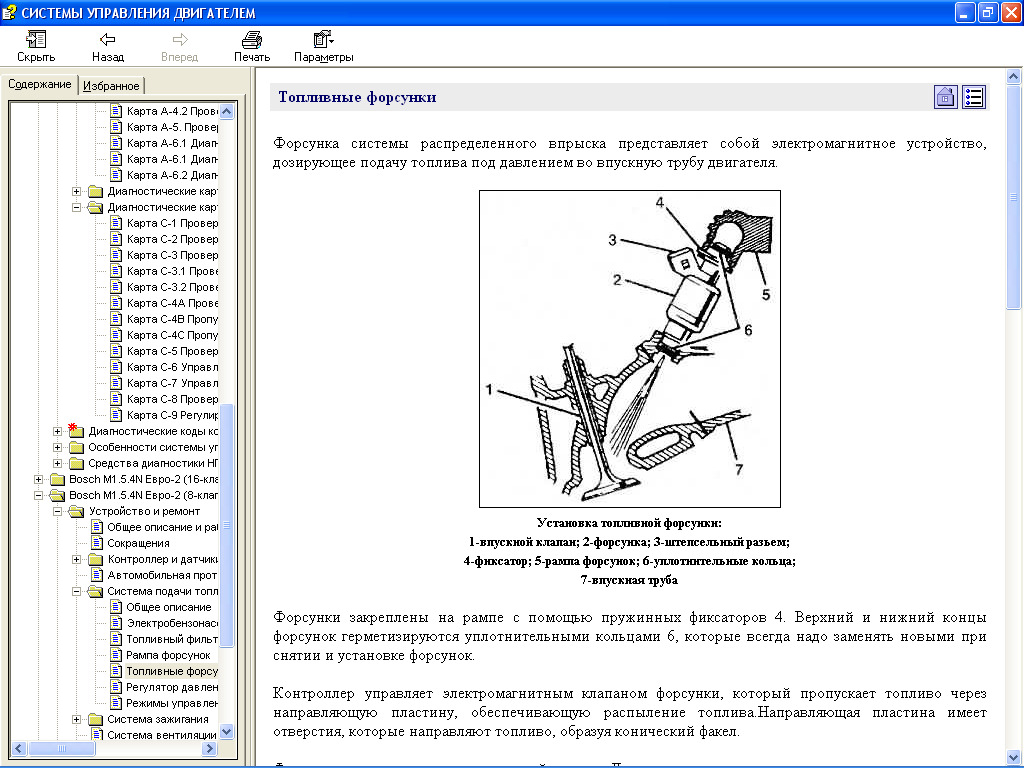Switch to the Избранное tab
This screenshot has width=1024, height=768.
[x=111, y=86]
